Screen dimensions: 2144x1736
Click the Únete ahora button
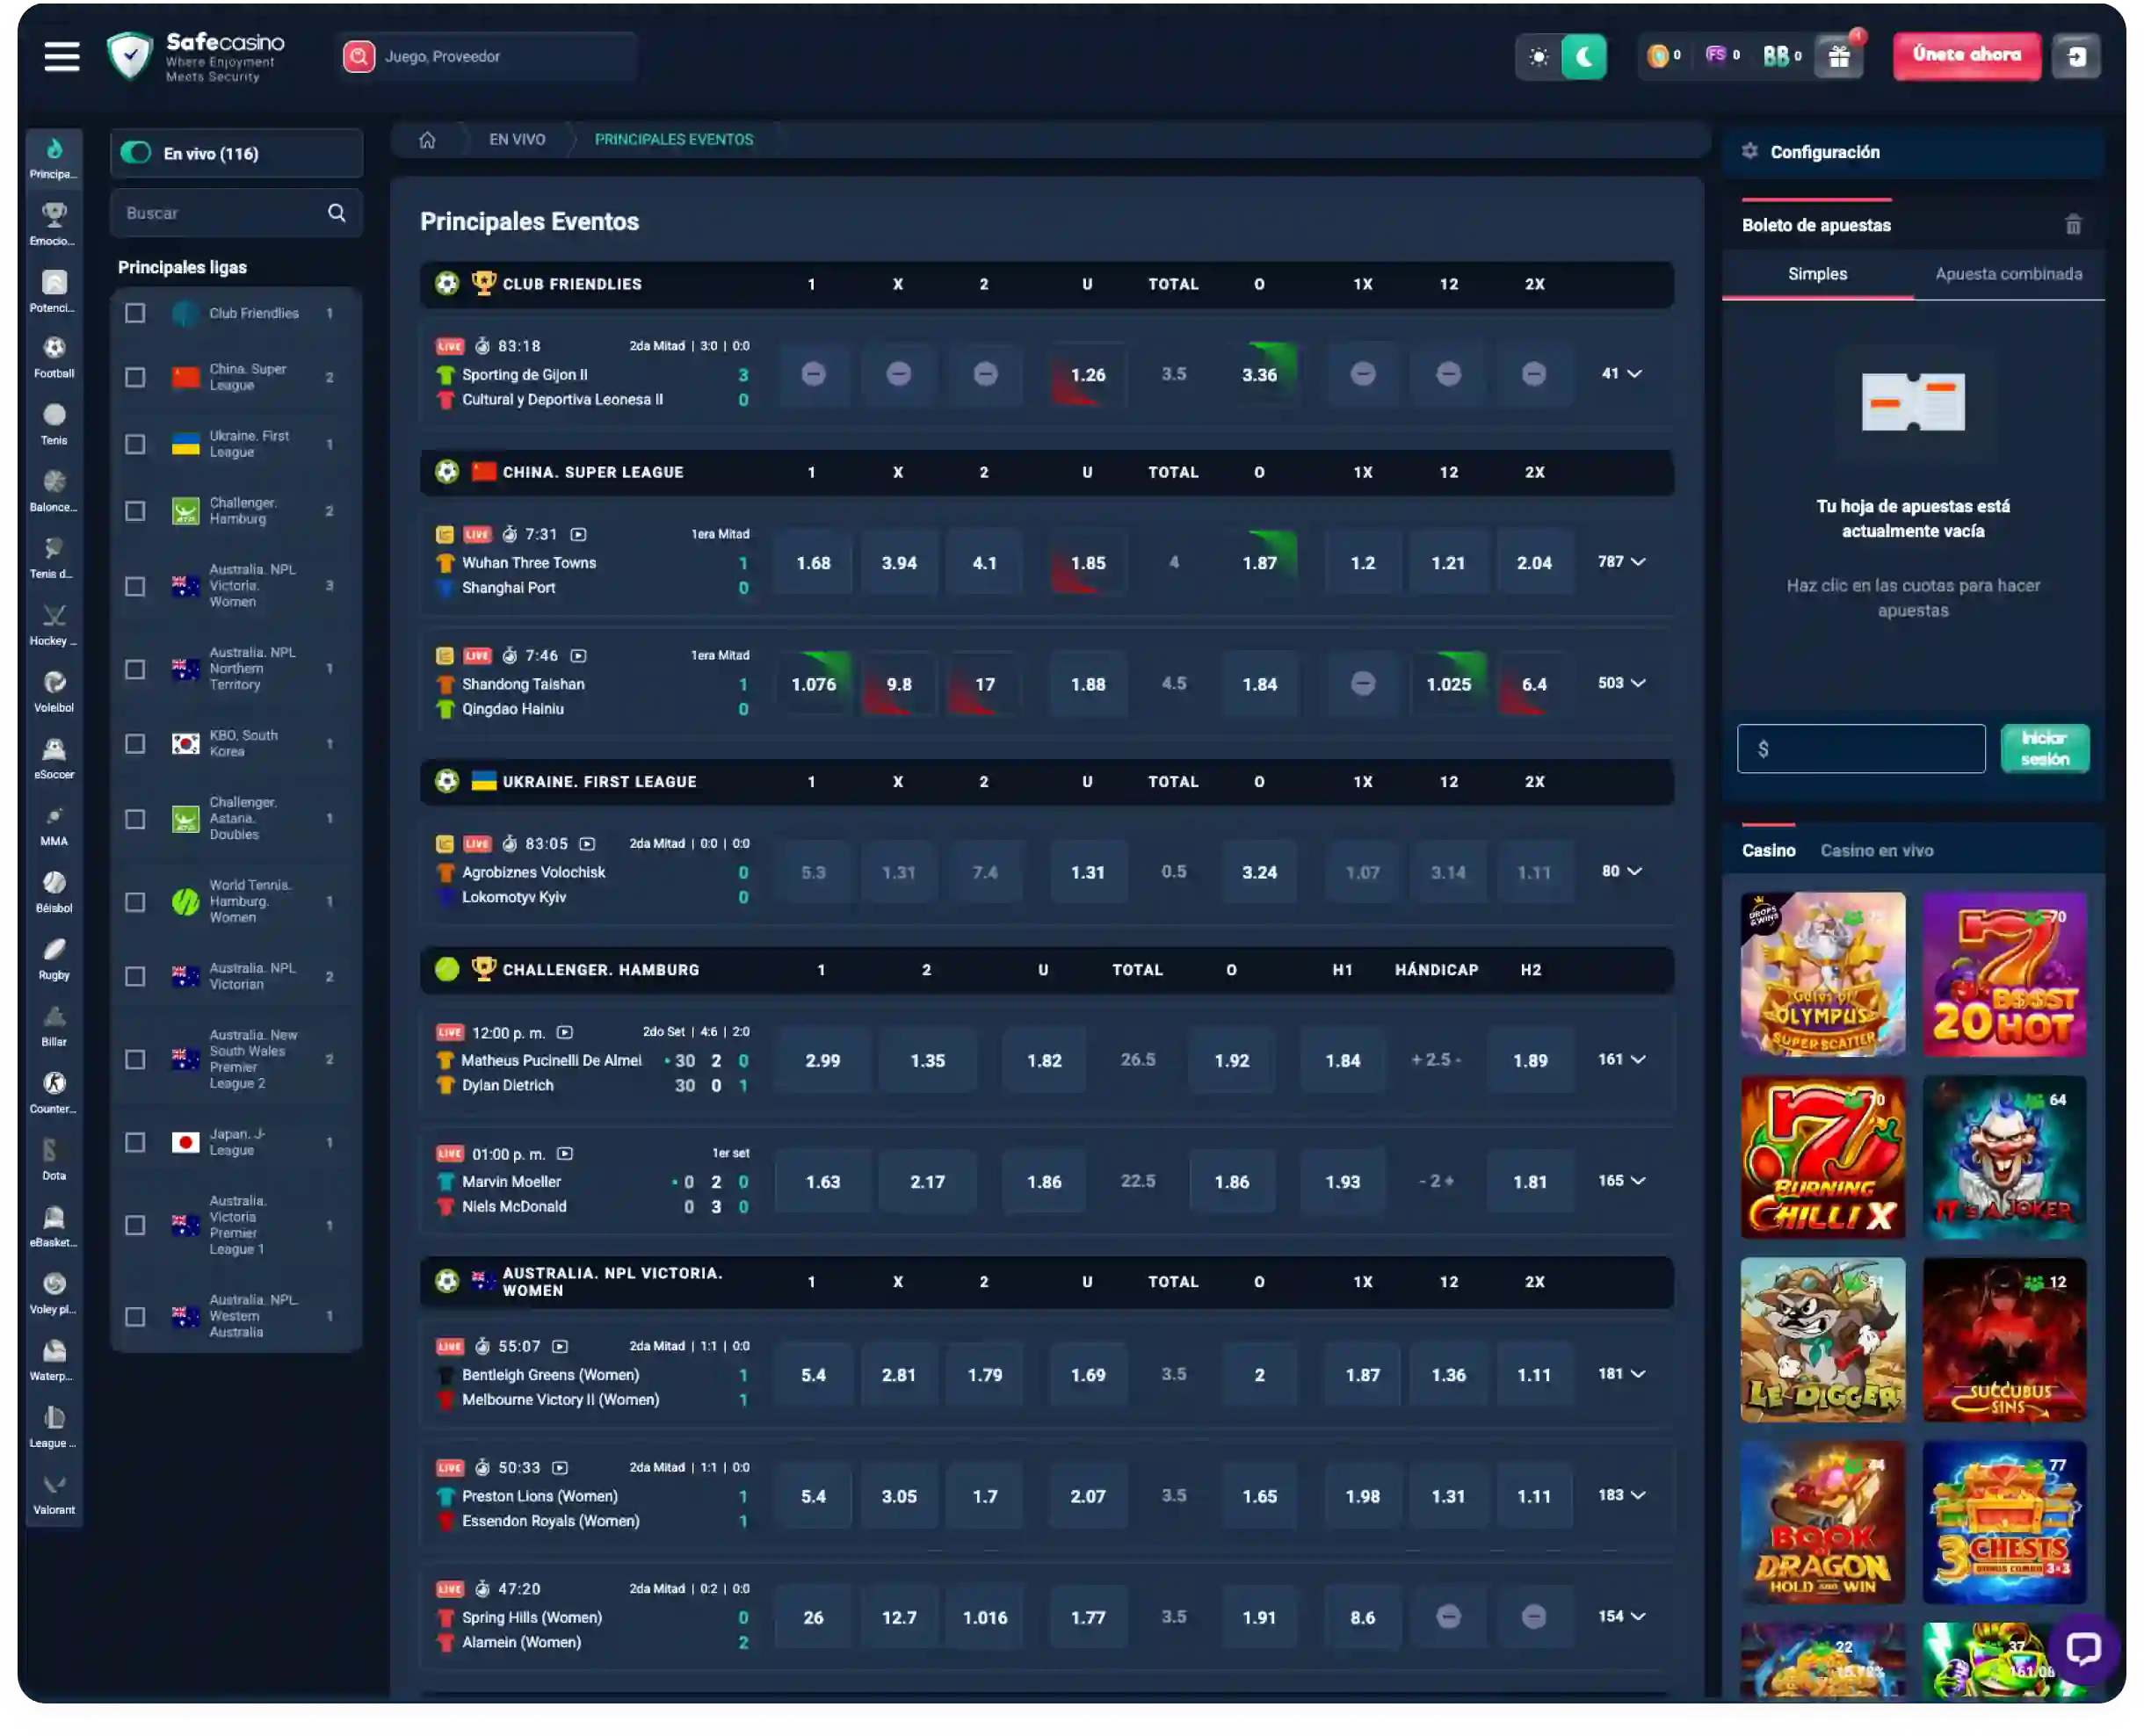1966,56
